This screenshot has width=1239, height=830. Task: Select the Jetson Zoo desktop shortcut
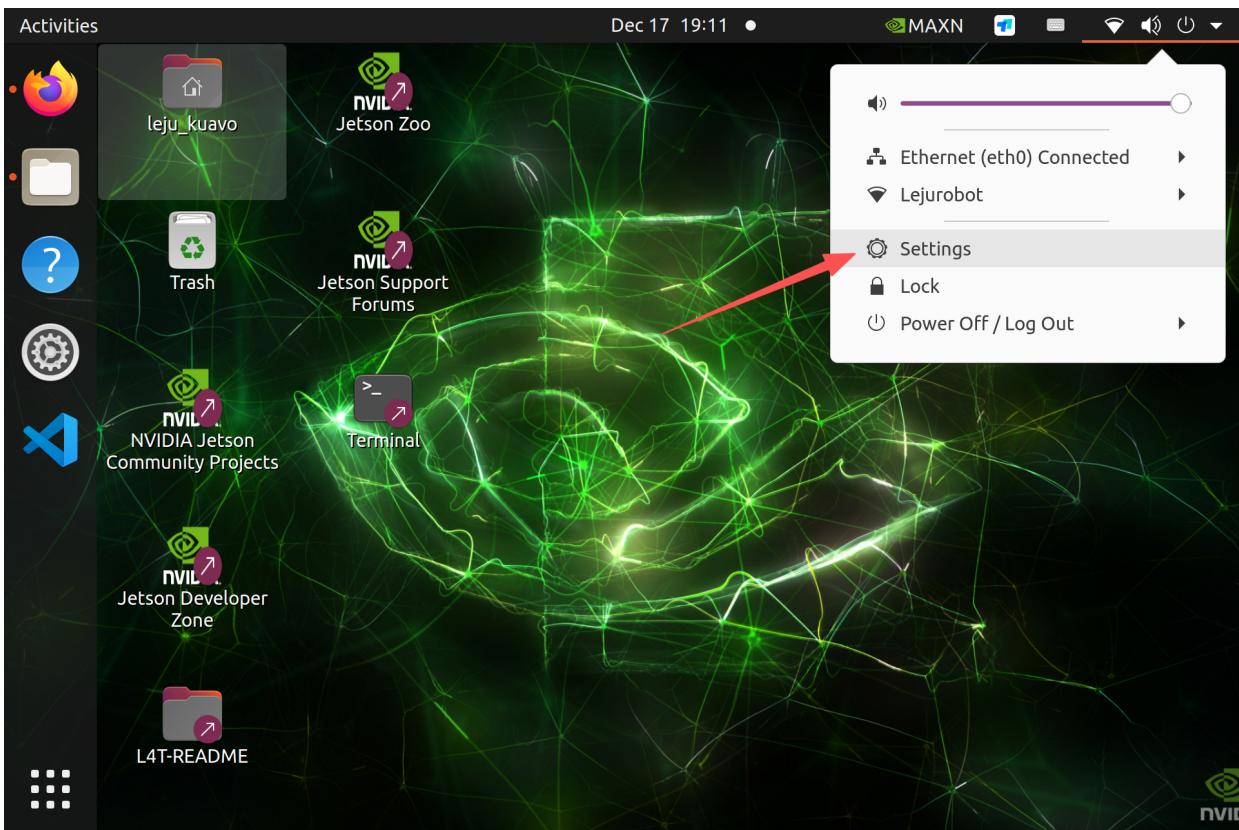(x=383, y=96)
